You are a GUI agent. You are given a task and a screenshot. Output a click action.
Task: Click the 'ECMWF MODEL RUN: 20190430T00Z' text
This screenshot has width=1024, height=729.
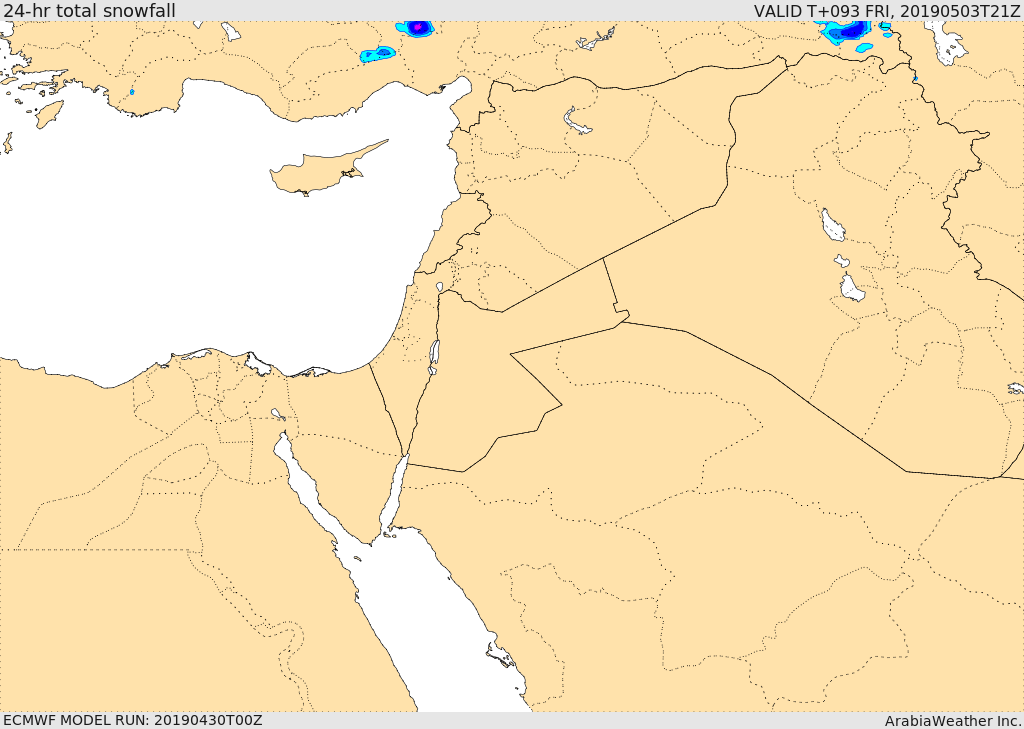coord(133,720)
